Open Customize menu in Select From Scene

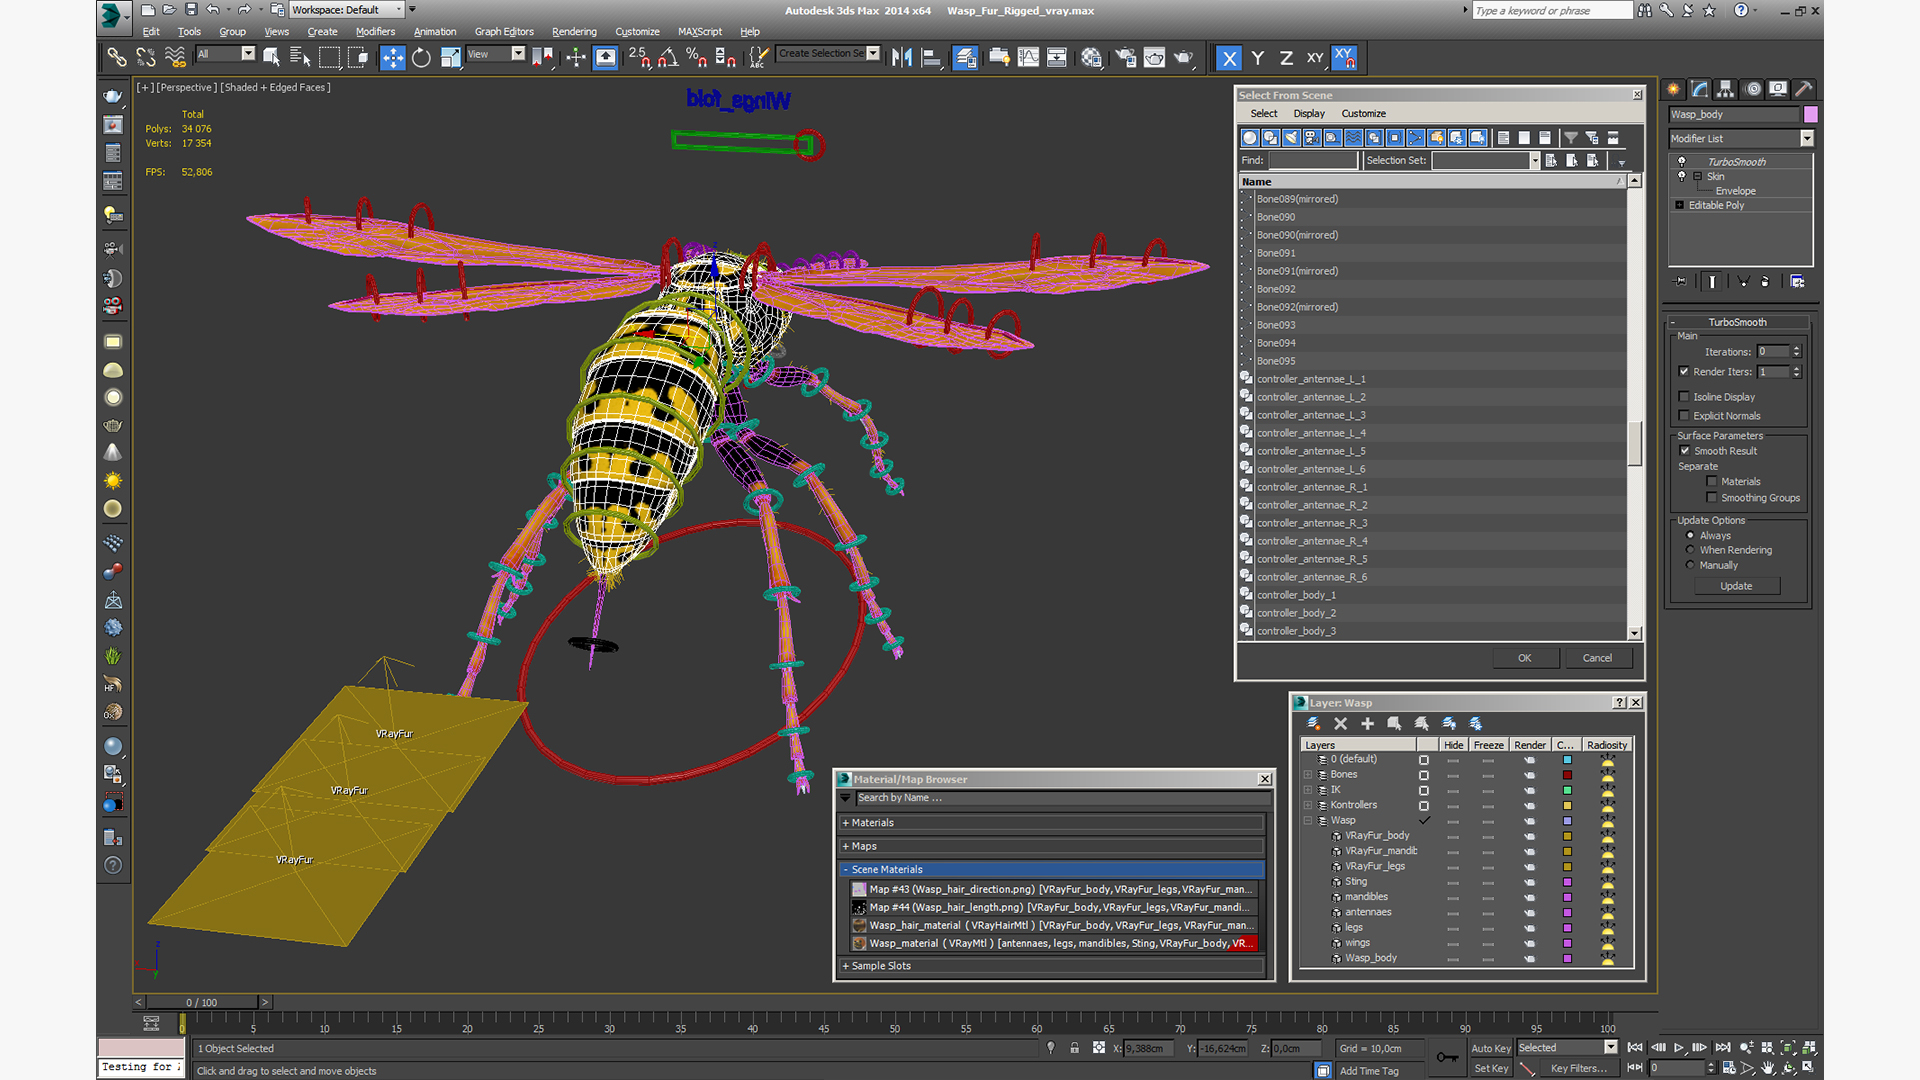point(1364,114)
